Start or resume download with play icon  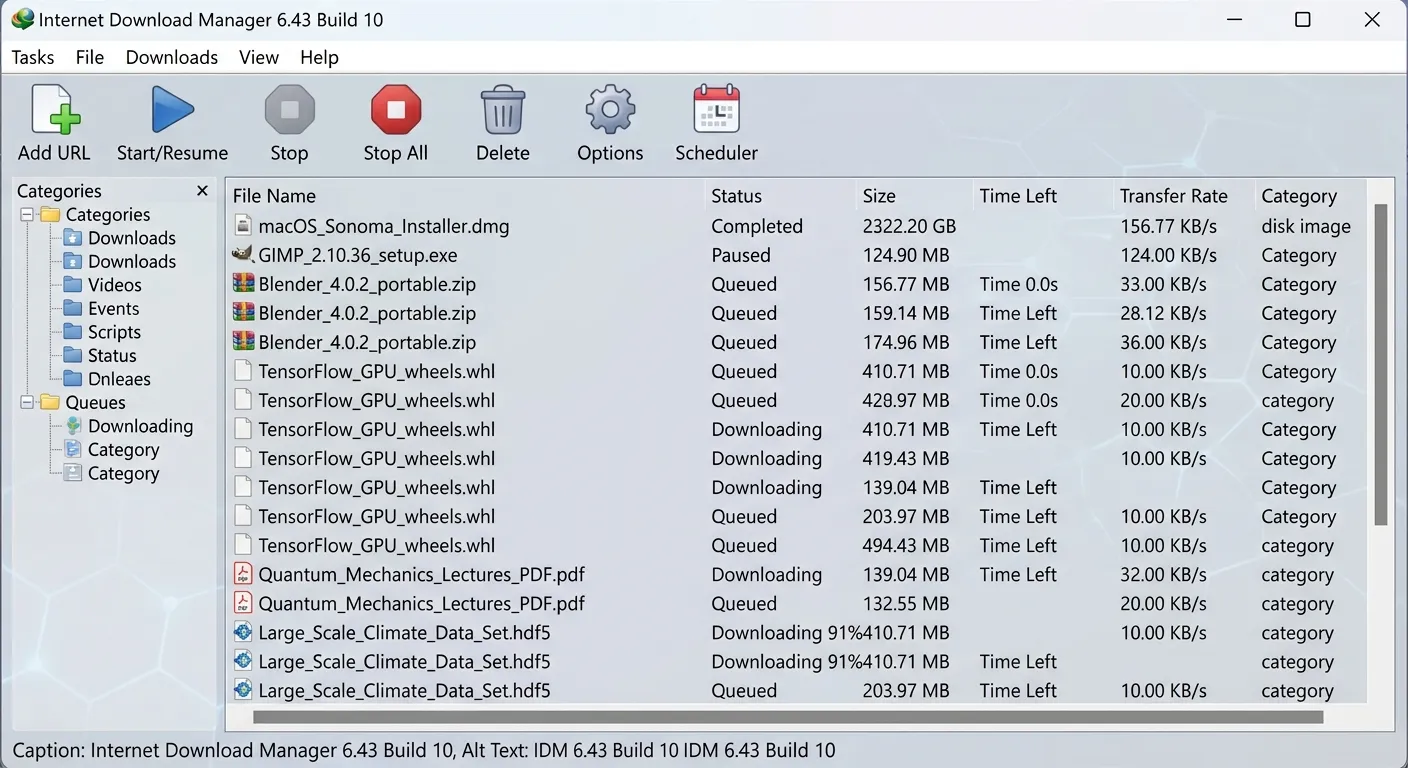pos(172,109)
